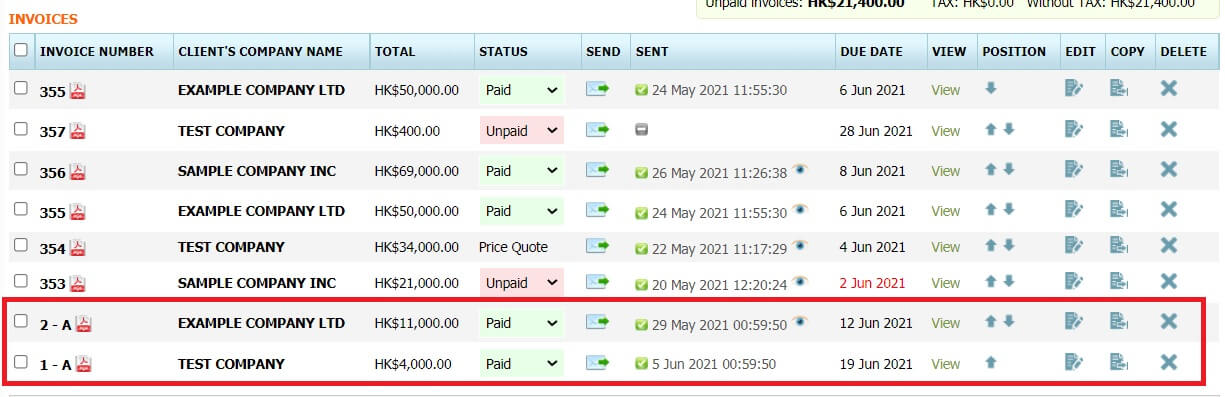Screen dimensions: 1225x397
Task: Open PDF icon for invoice 2 - A
Action: point(85,324)
